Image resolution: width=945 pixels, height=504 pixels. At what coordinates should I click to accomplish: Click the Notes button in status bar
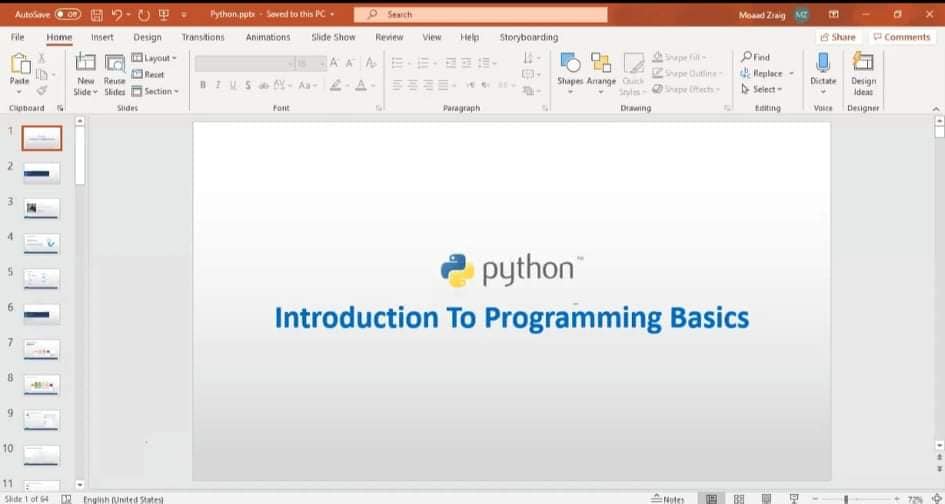pyautogui.click(x=668, y=499)
